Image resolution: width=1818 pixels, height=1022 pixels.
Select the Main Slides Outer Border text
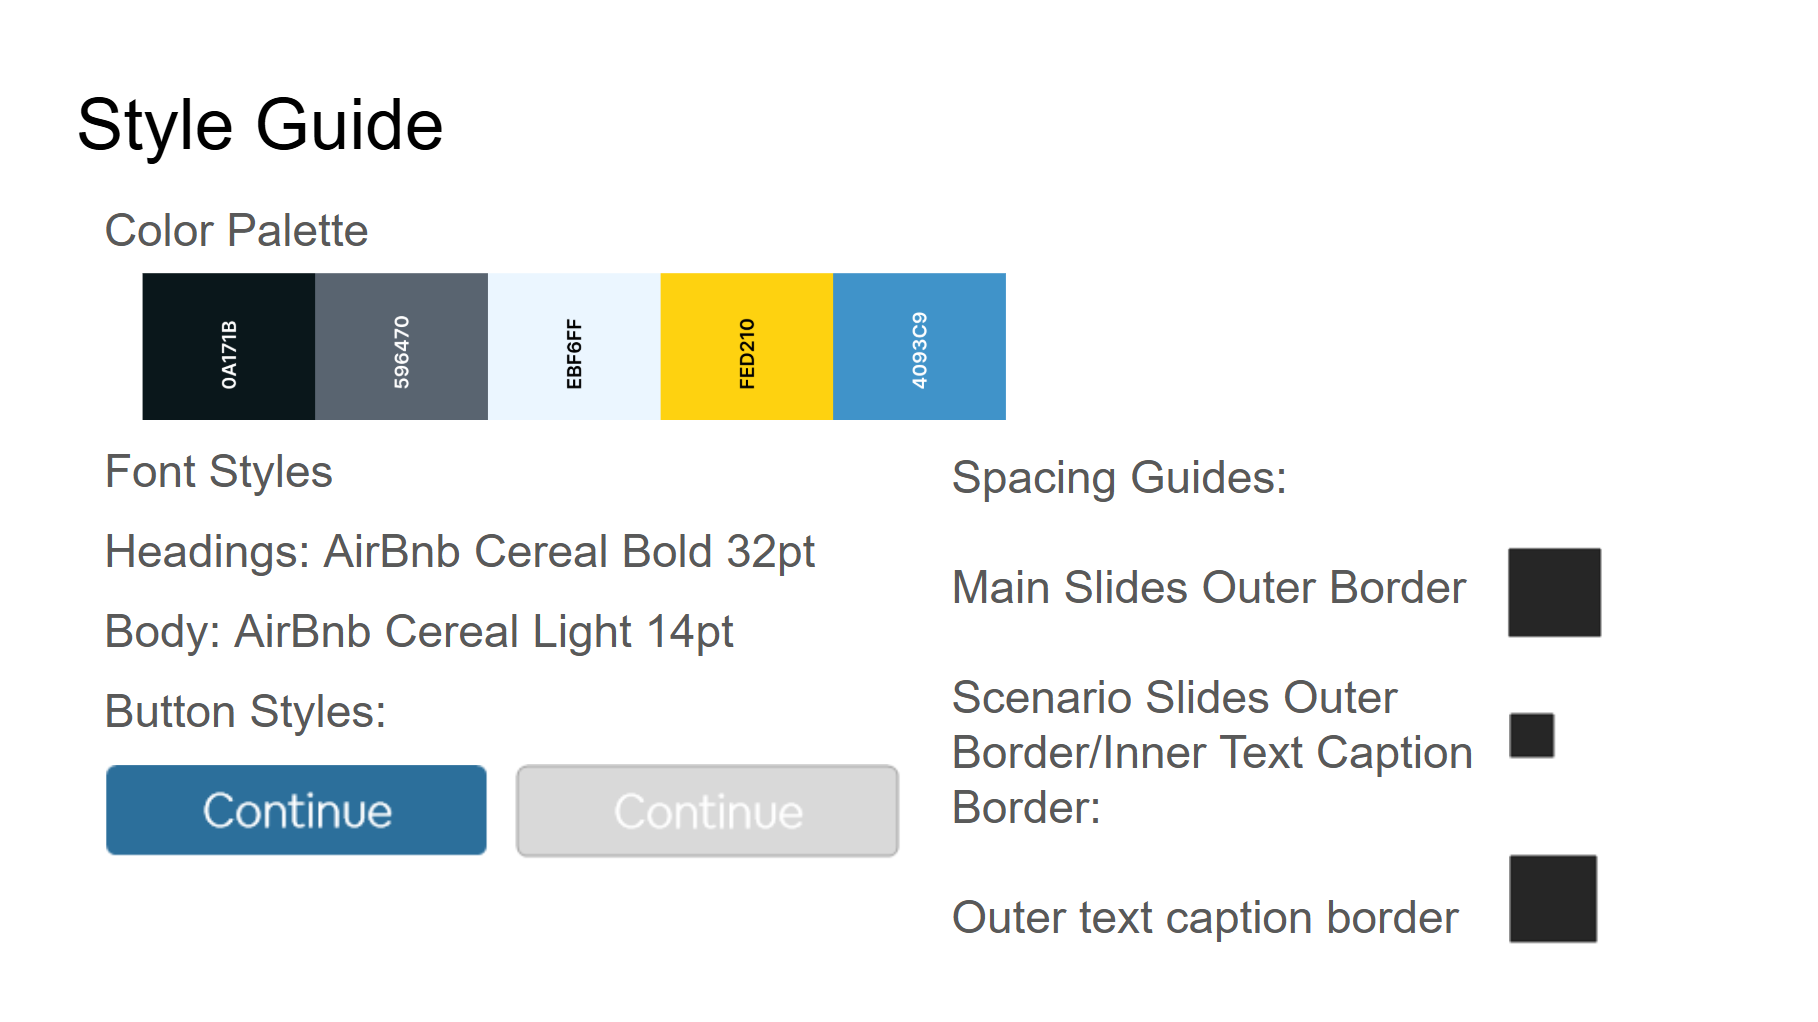pos(1208,588)
